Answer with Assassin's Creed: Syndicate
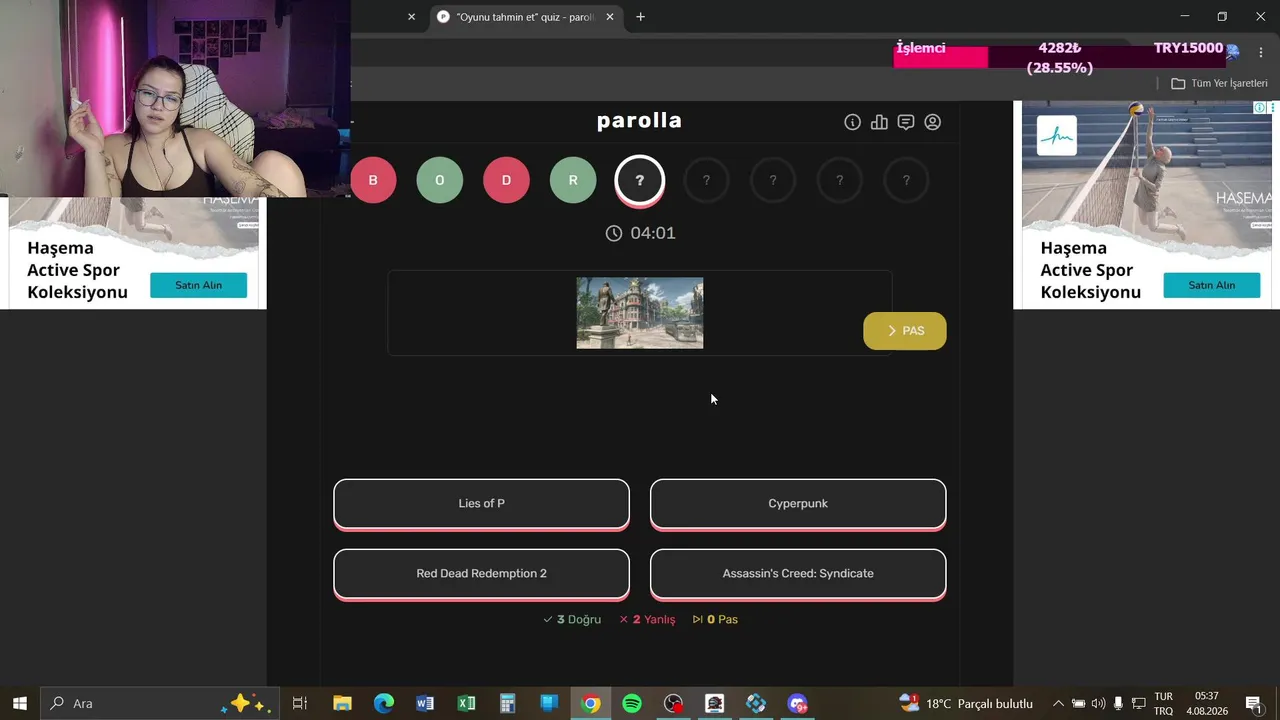The width and height of the screenshot is (1280, 720). [798, 573]
